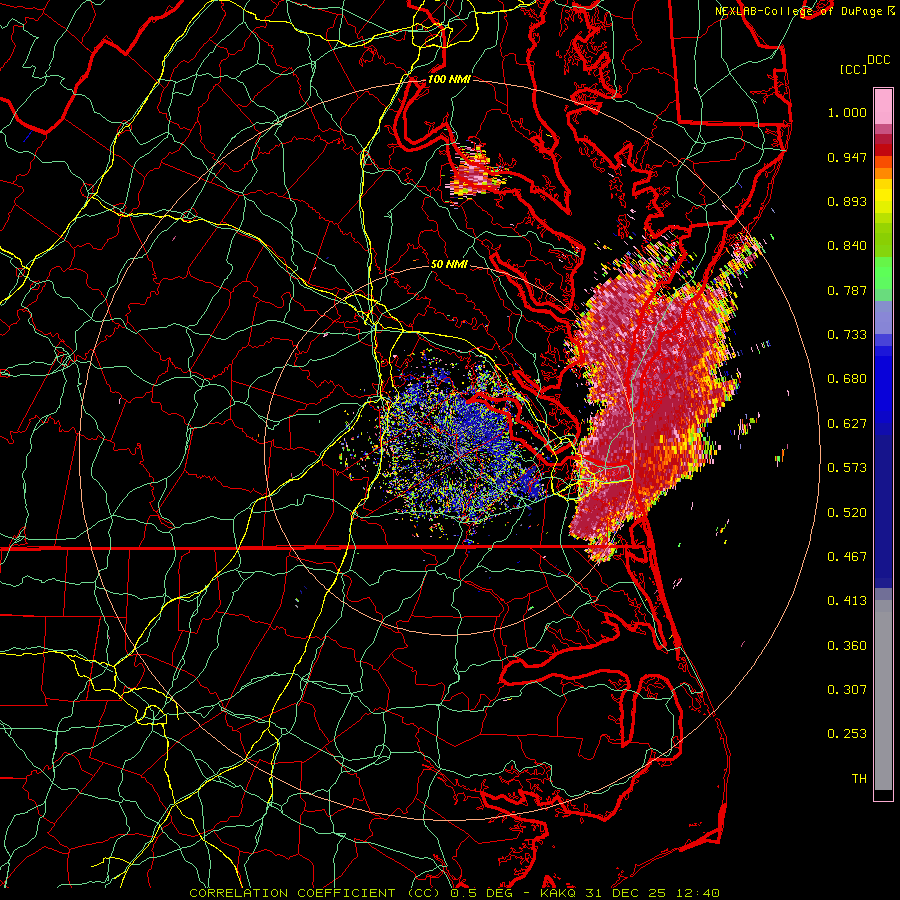
Task: Select the 0.467 scale label
Action: [847, 557]
